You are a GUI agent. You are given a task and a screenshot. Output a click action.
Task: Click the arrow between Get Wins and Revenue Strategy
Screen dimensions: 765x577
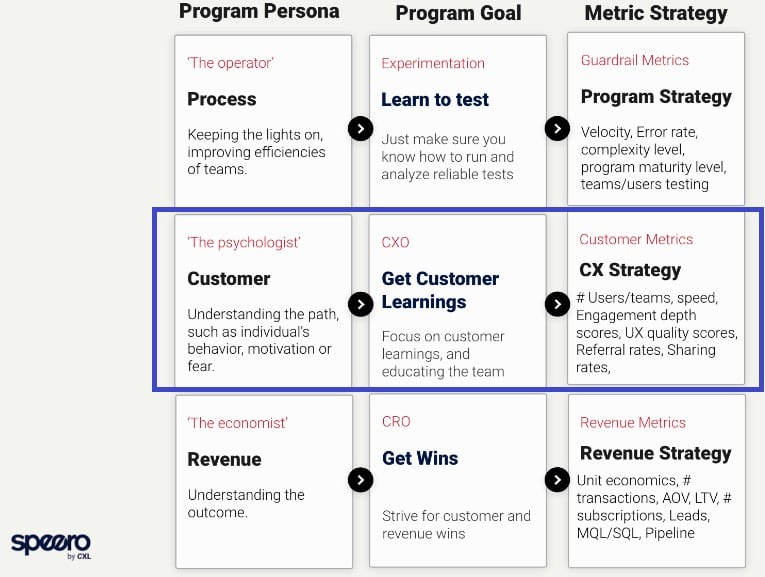557,480
